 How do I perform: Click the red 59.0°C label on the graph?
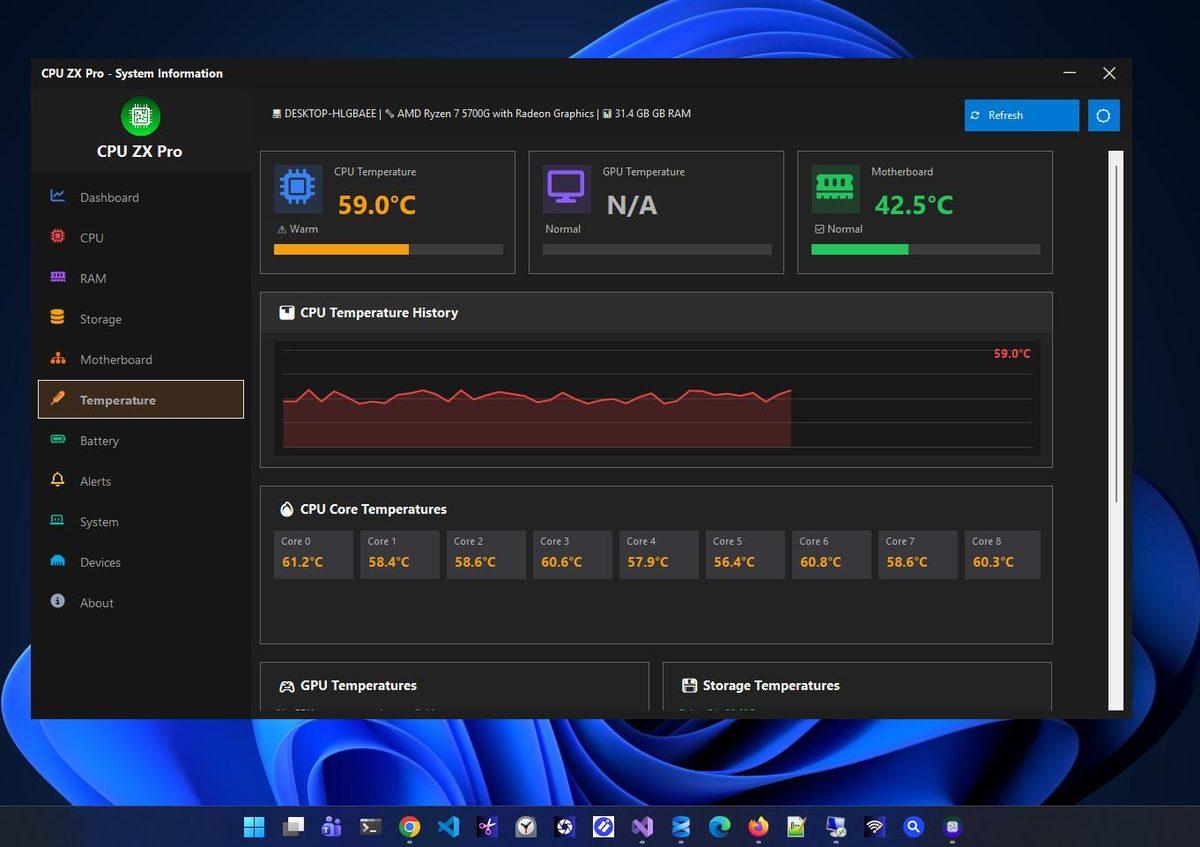1012,354
